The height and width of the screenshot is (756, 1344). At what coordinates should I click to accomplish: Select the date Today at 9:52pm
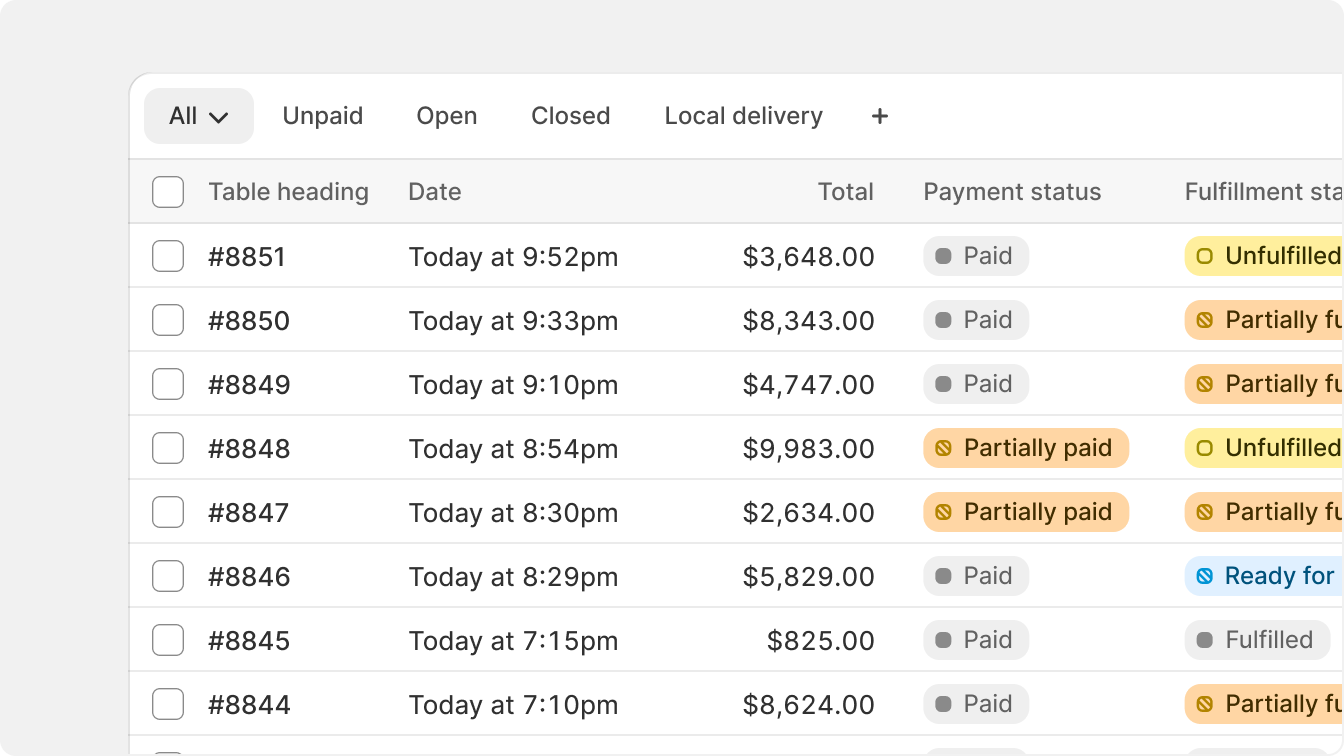pyautogui.click(x=513, y=257)
